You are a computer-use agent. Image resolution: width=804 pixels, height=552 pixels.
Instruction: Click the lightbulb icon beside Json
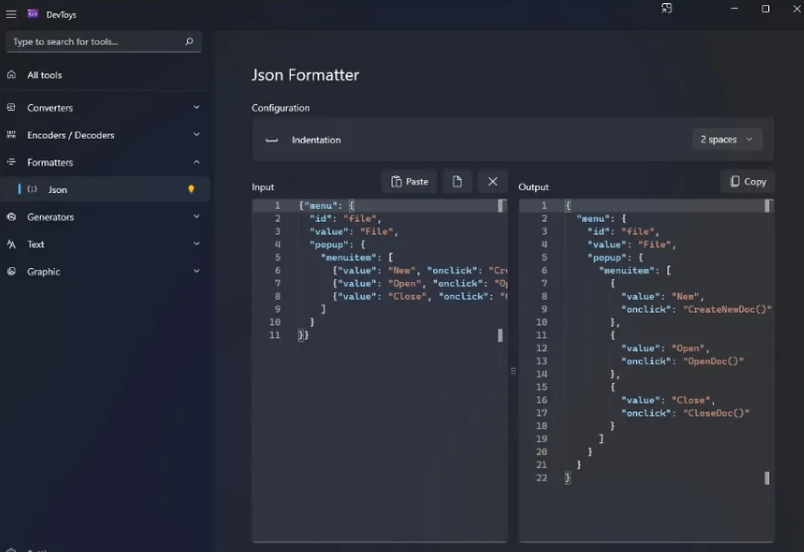(191, 189)
